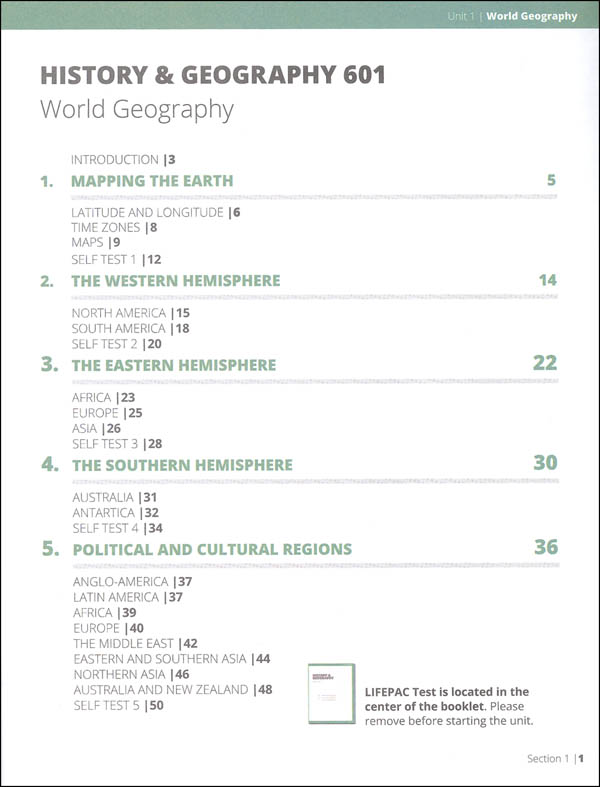Open The Eastern Hemisphere section heading
The height and width of the screenshot is (787, 600).
174,365
